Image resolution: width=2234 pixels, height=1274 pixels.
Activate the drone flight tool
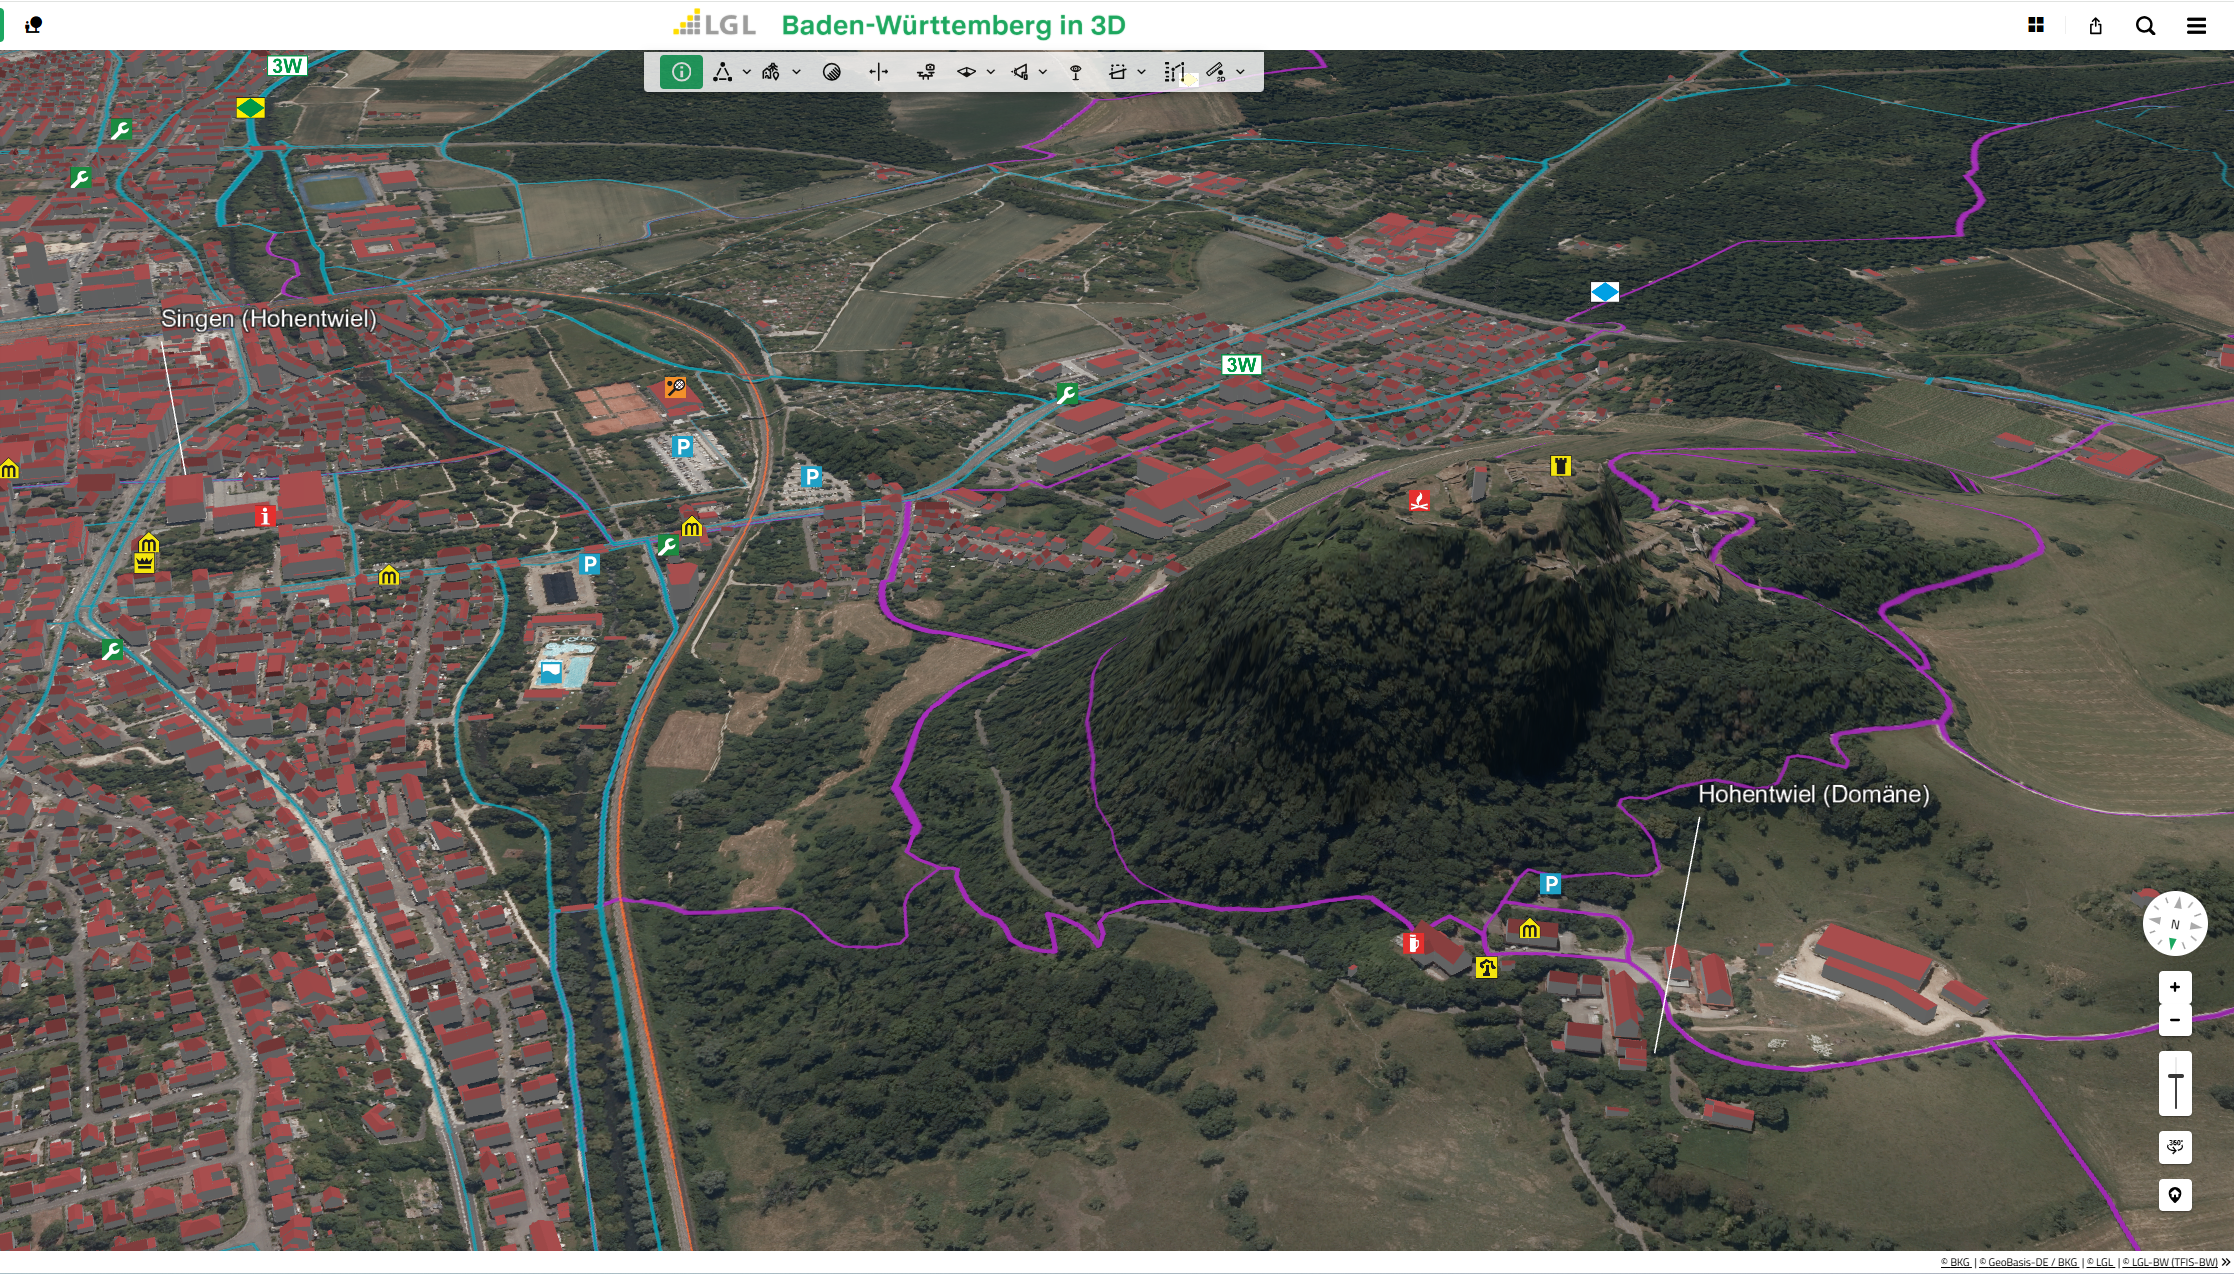pos(926,72)
